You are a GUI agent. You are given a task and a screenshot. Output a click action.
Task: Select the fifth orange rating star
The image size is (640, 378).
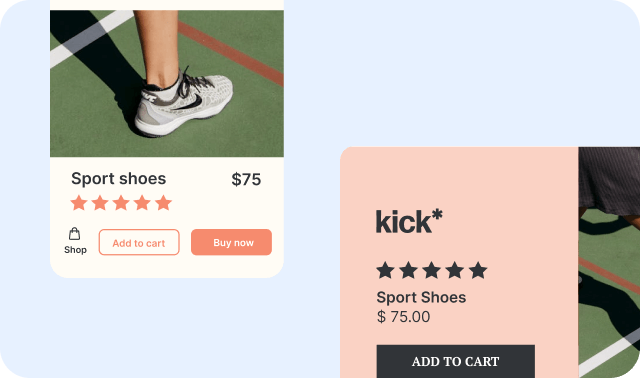164,203
